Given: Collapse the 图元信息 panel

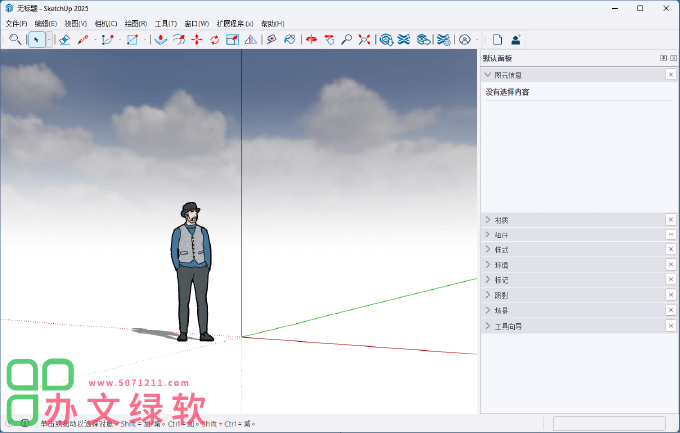Looking at the screenshot, I should (488, 75).
